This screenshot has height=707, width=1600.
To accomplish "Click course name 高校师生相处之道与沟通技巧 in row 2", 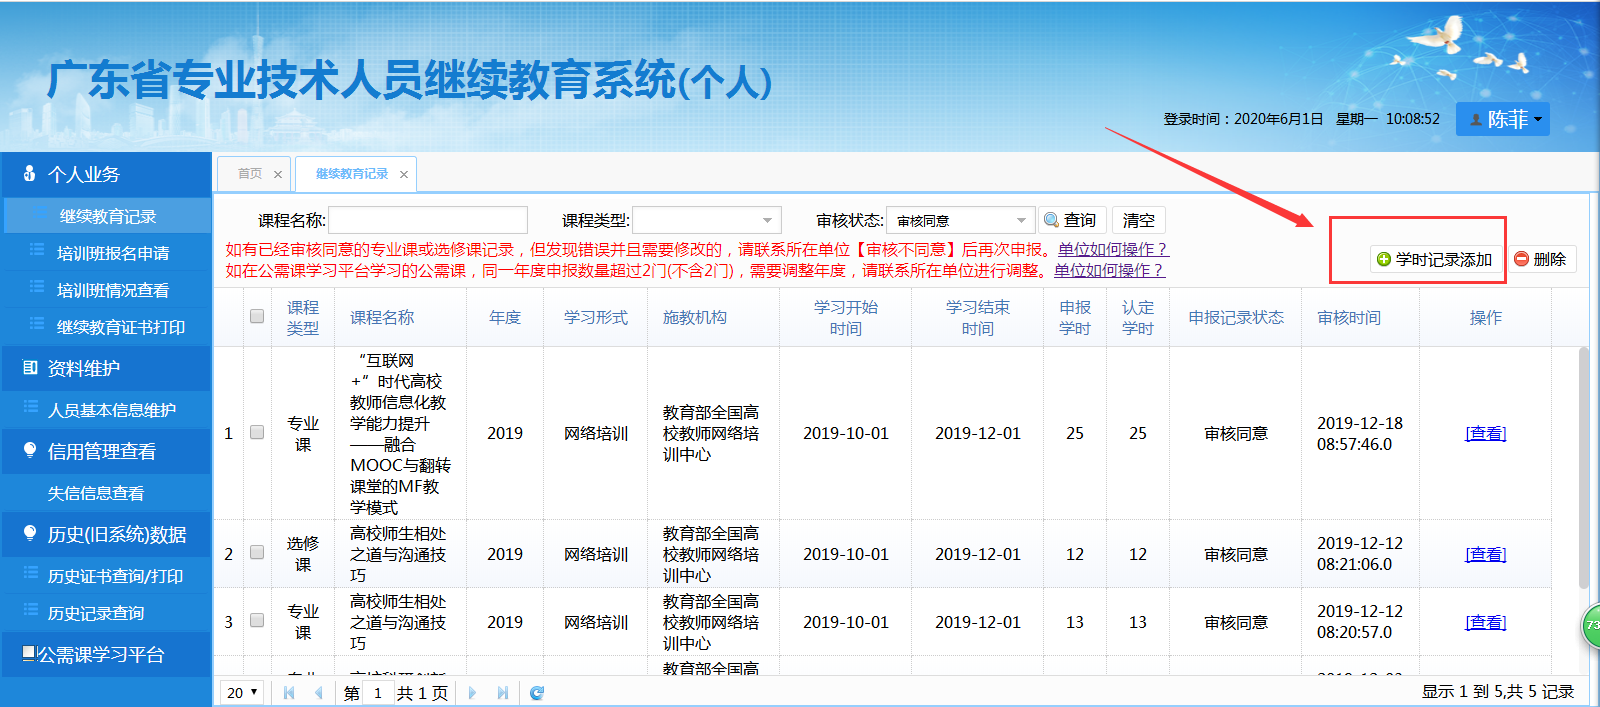I will 398,554.
